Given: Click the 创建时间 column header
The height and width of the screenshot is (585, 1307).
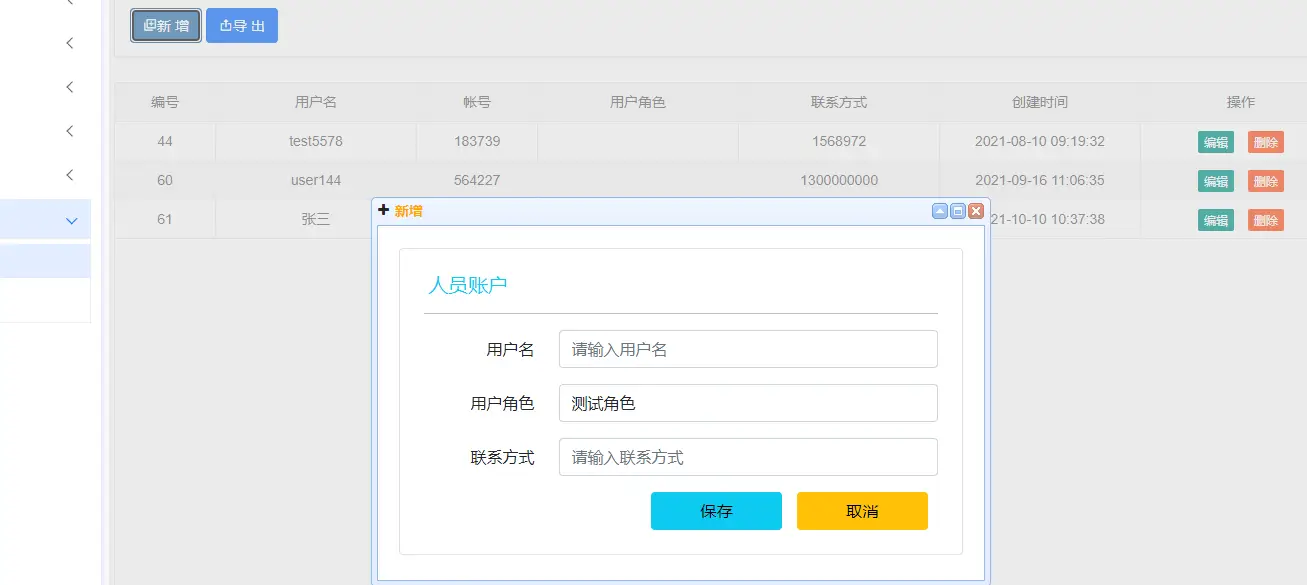Looking at the screenshot, I should click(1039, 102).
